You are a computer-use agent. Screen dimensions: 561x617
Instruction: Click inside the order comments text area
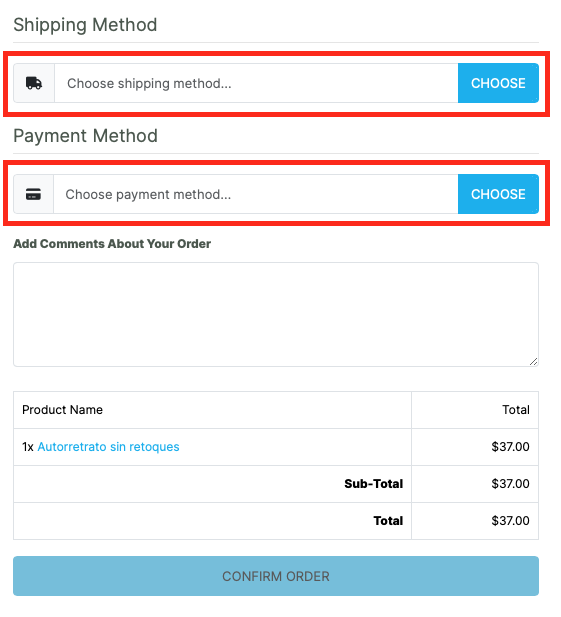[x=276, y=314]
